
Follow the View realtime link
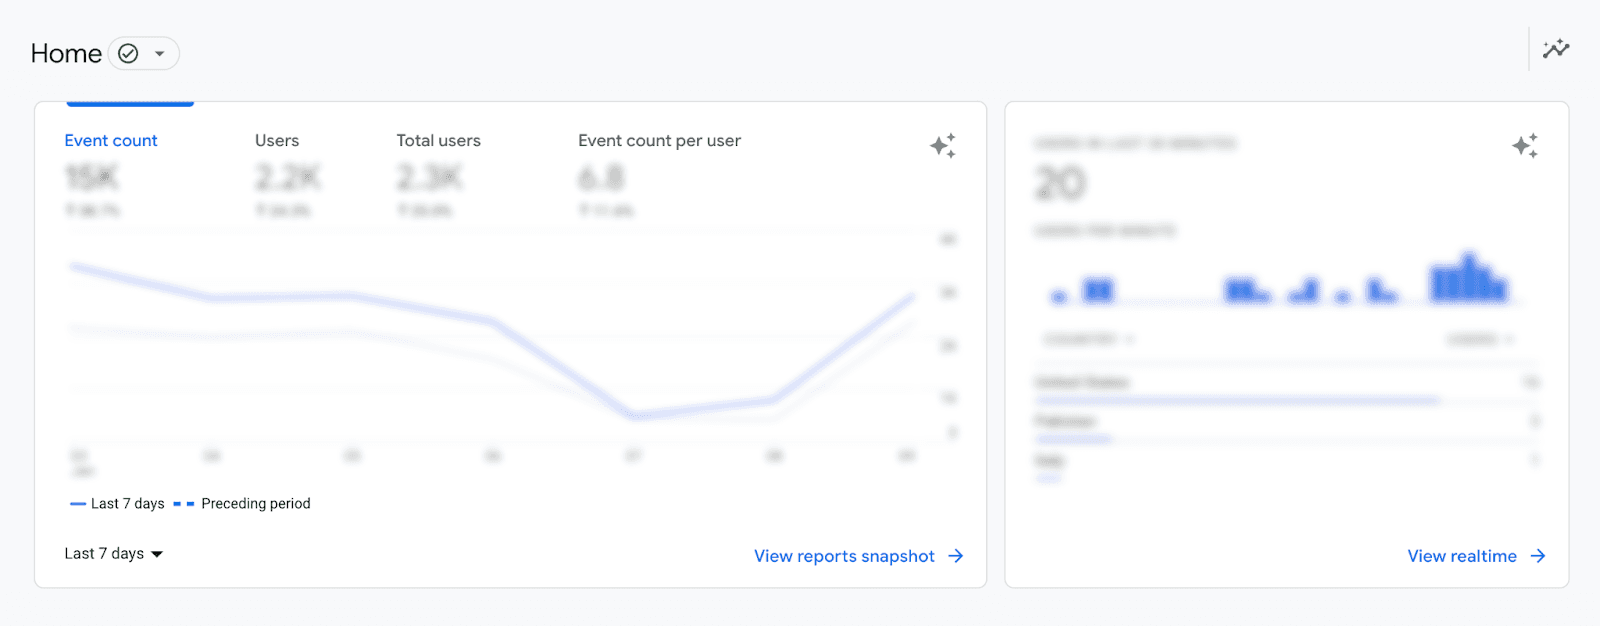[1476, 556]
